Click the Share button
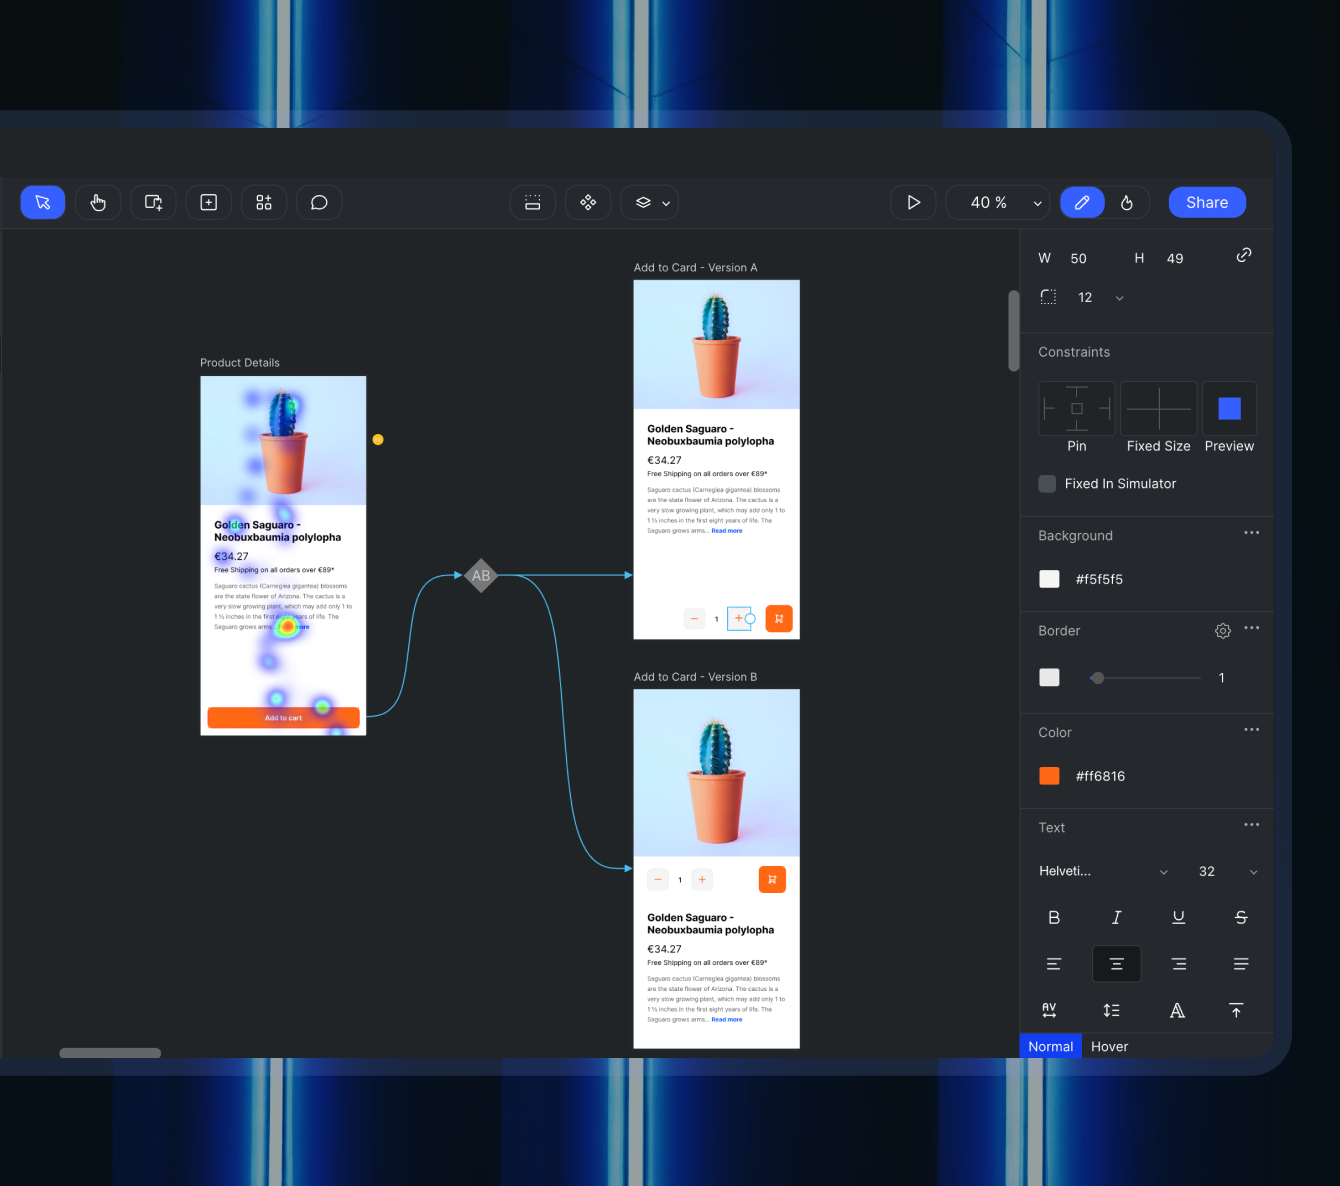The height and width of the screenshot is (1186, 1340). pos(1206,202)
